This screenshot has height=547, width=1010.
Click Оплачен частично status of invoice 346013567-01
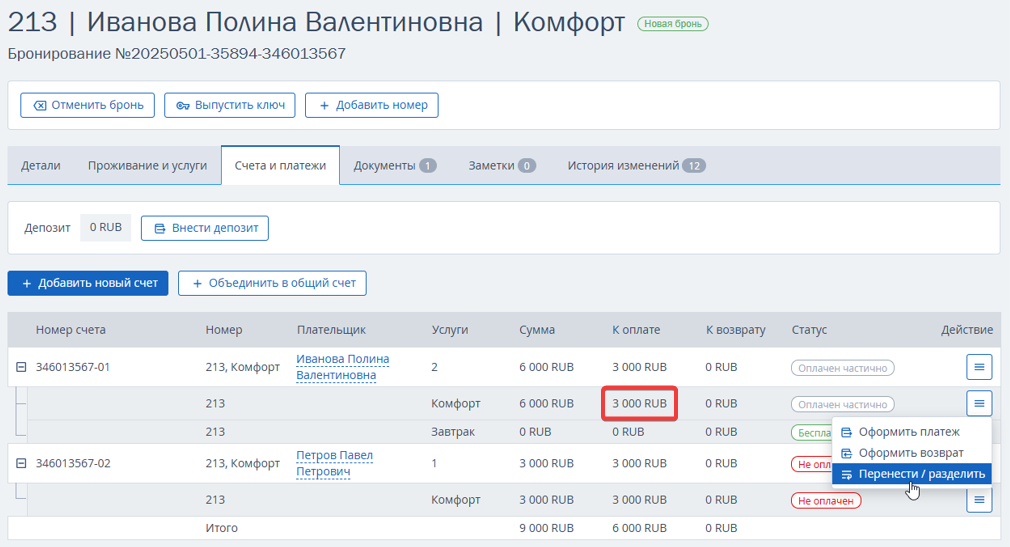843,368
